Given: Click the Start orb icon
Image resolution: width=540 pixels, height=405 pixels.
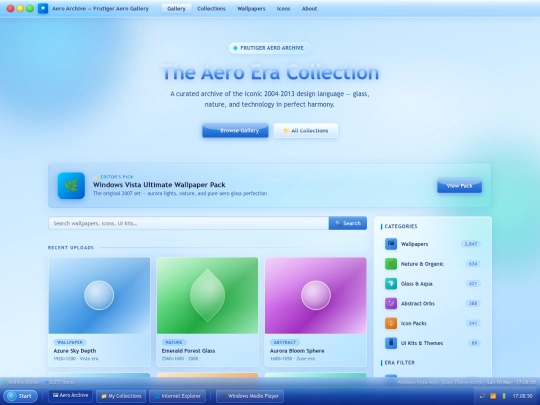Looking at the screenshot, I should point(12,396).
